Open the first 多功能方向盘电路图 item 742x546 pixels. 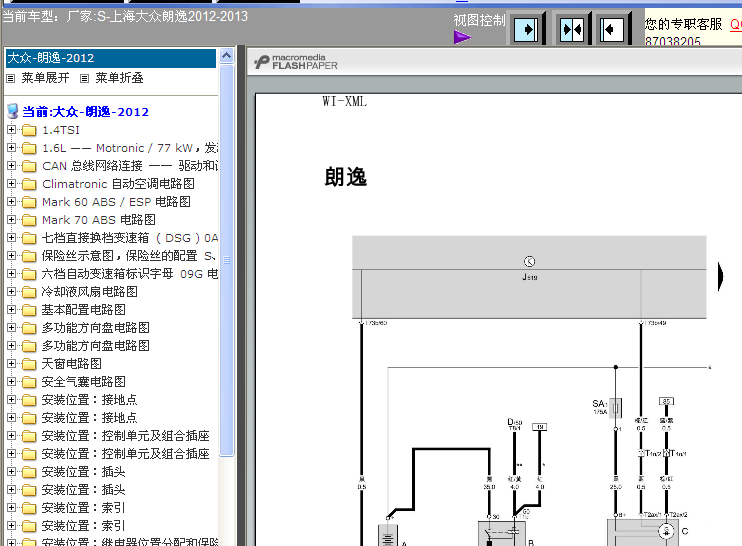[x=96, y=328]
